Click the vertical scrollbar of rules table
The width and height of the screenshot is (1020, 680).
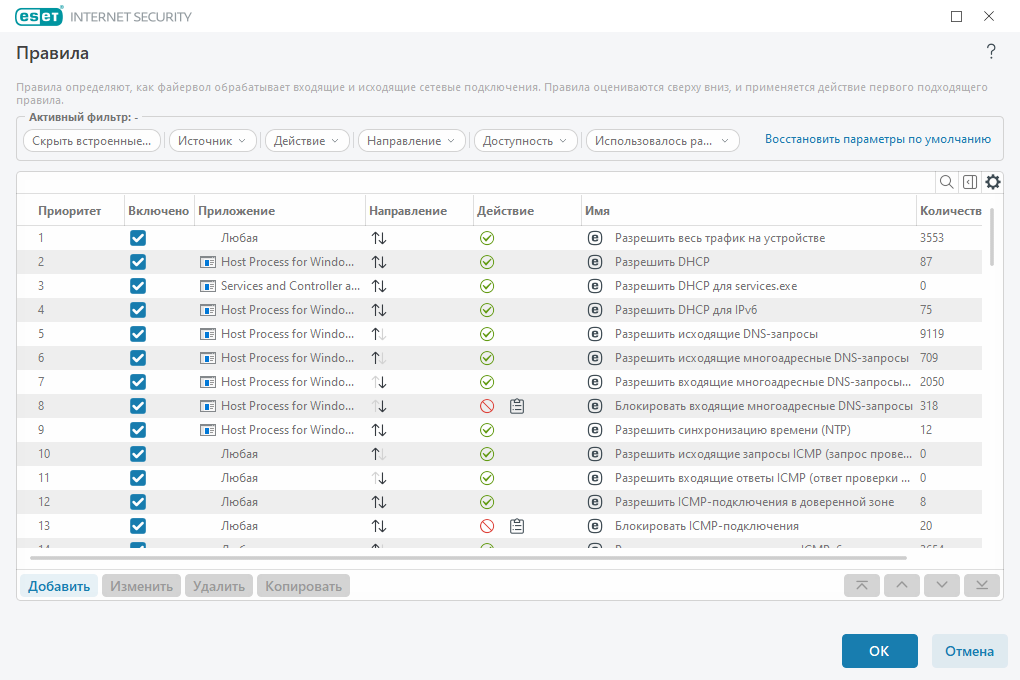click(x=991, y=237)
